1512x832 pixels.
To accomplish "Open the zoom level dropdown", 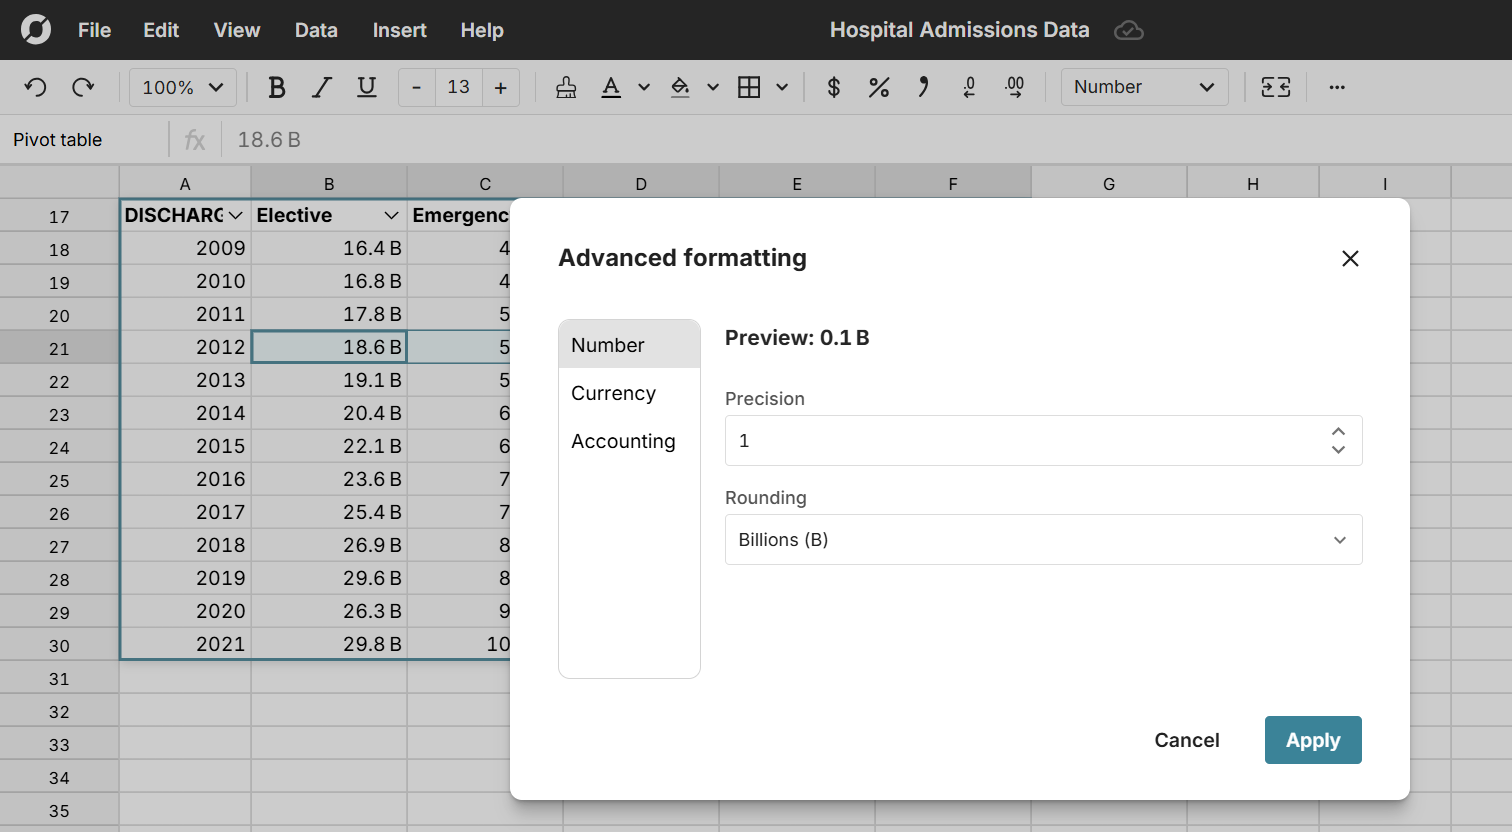I will [x=182, y=87].
